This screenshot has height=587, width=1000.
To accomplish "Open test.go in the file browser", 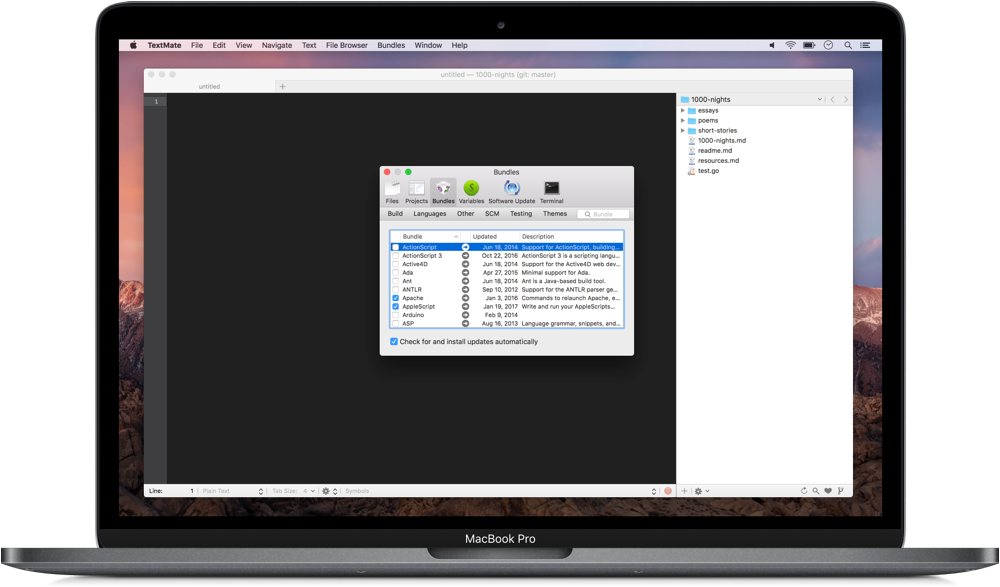I will click(x=708, y=171).
